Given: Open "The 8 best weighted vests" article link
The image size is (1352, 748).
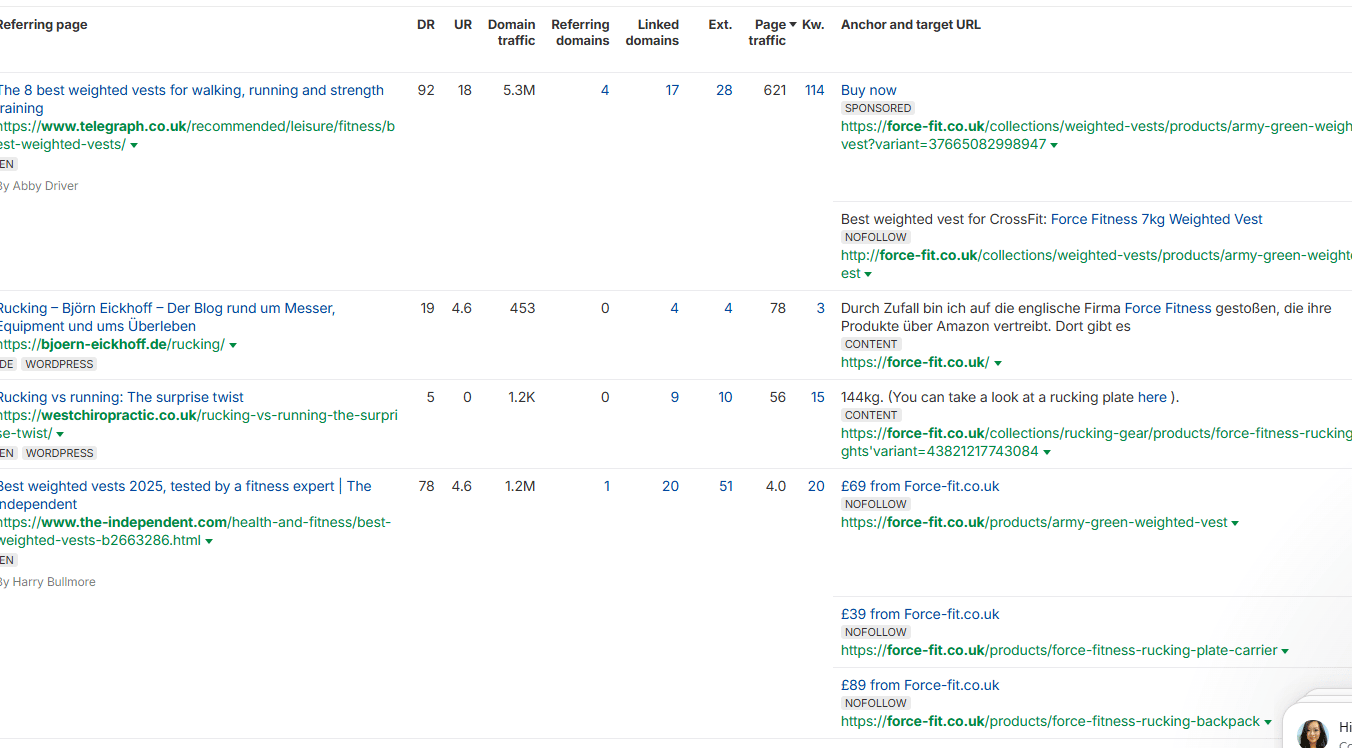Looking at the screenshot, I should point(190,90).
